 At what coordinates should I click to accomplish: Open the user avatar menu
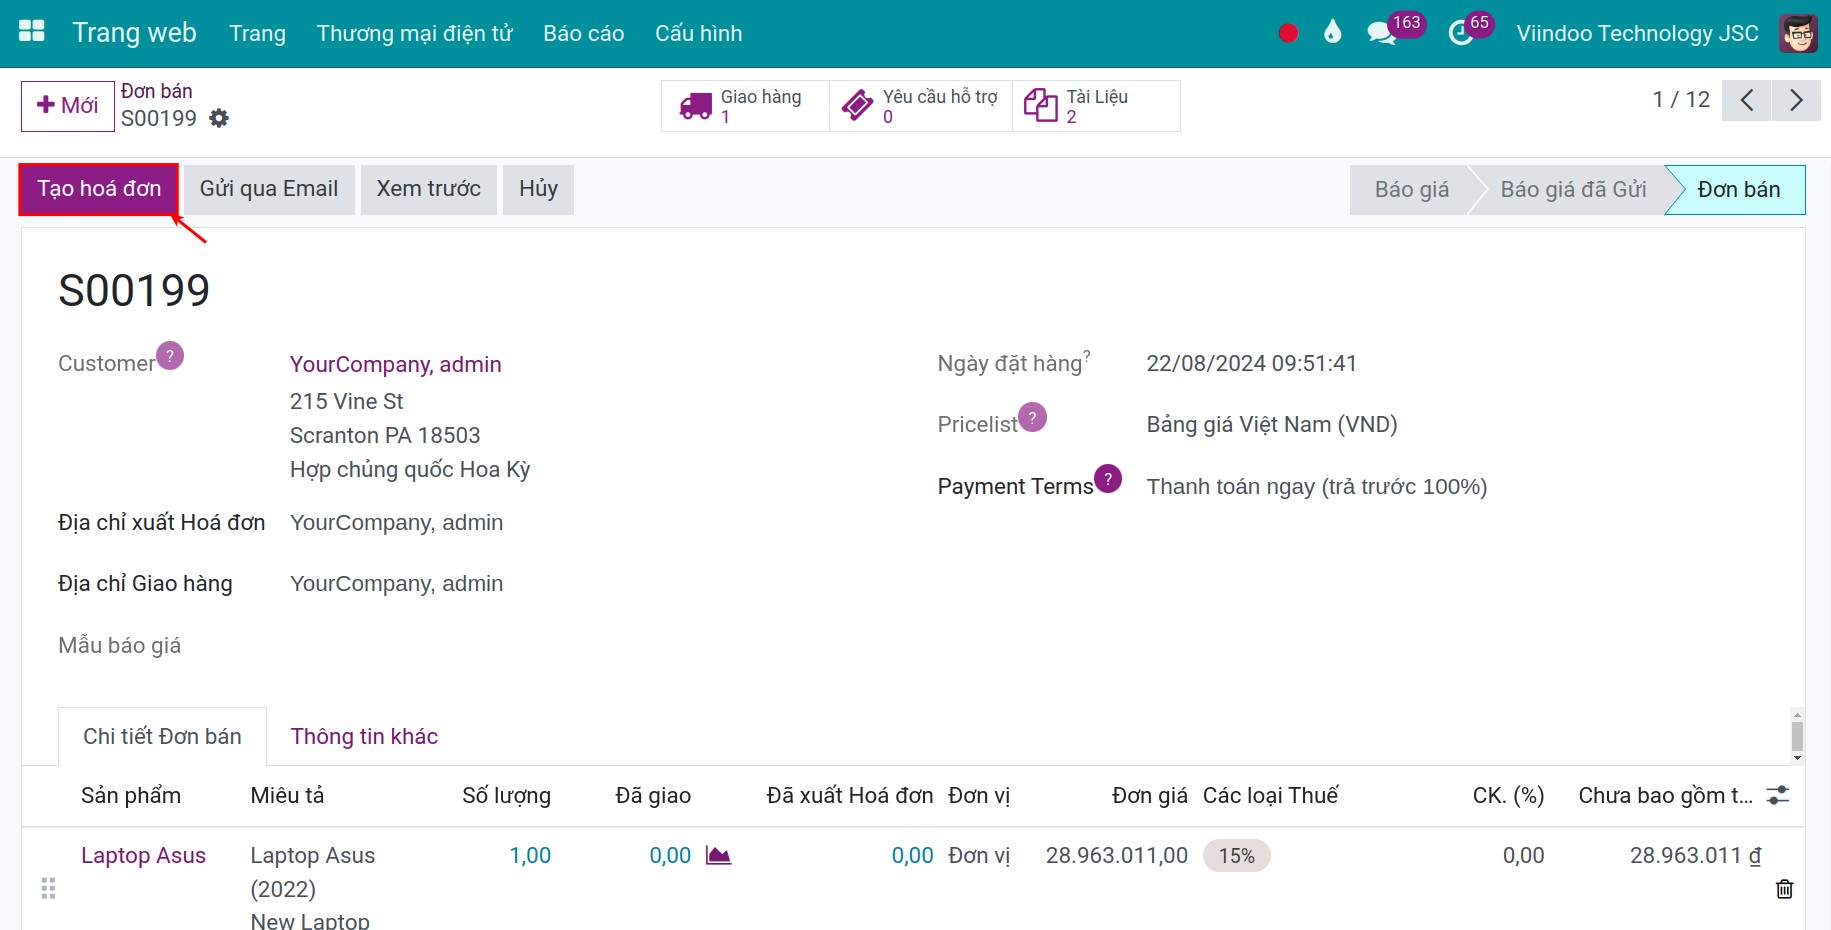click(1798, 33)
